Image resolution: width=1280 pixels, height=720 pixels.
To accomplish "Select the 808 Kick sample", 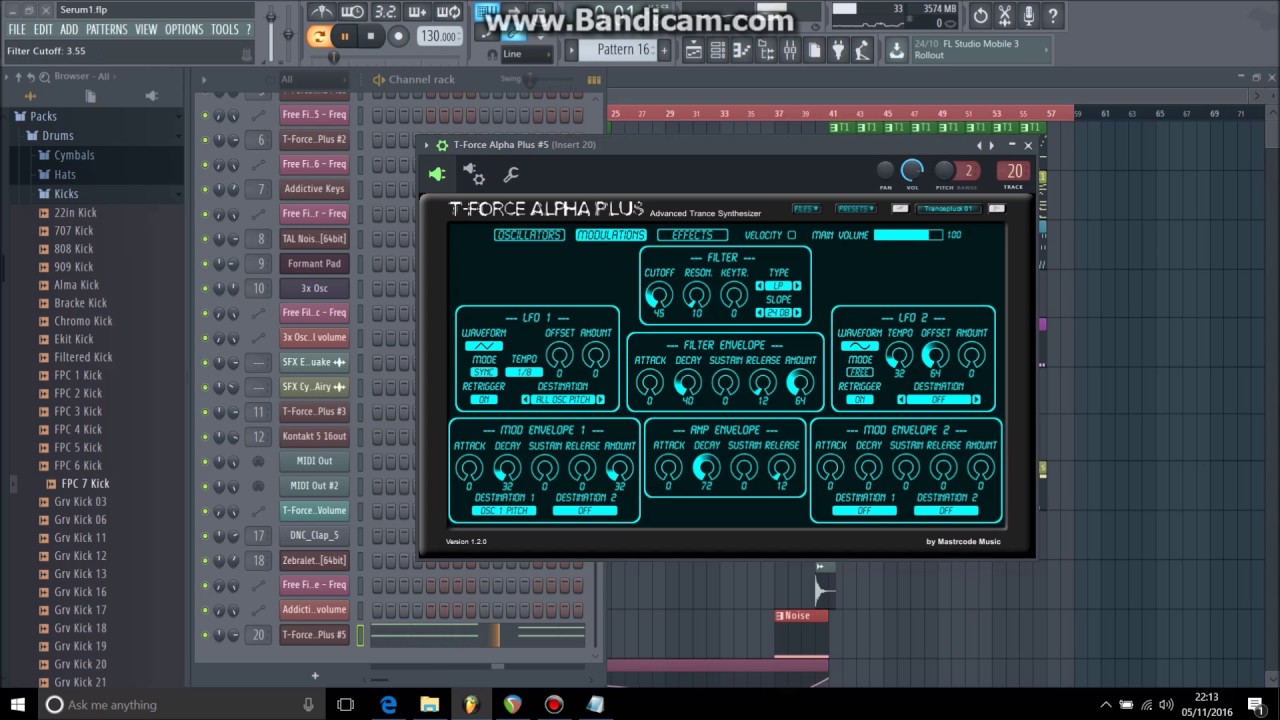I will coord(74,249).
